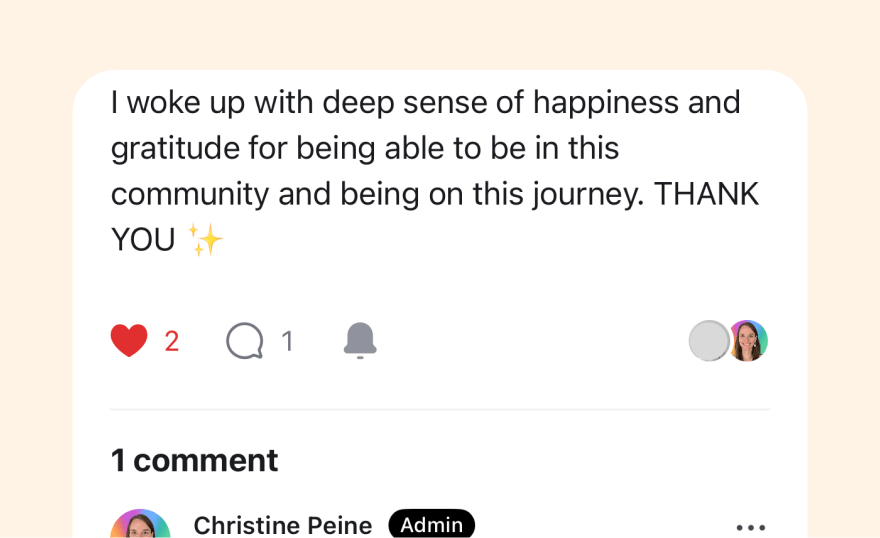Click the word "community" in the post
The height and width of the screenshot is (538, 880).
[x=190, y=194]
